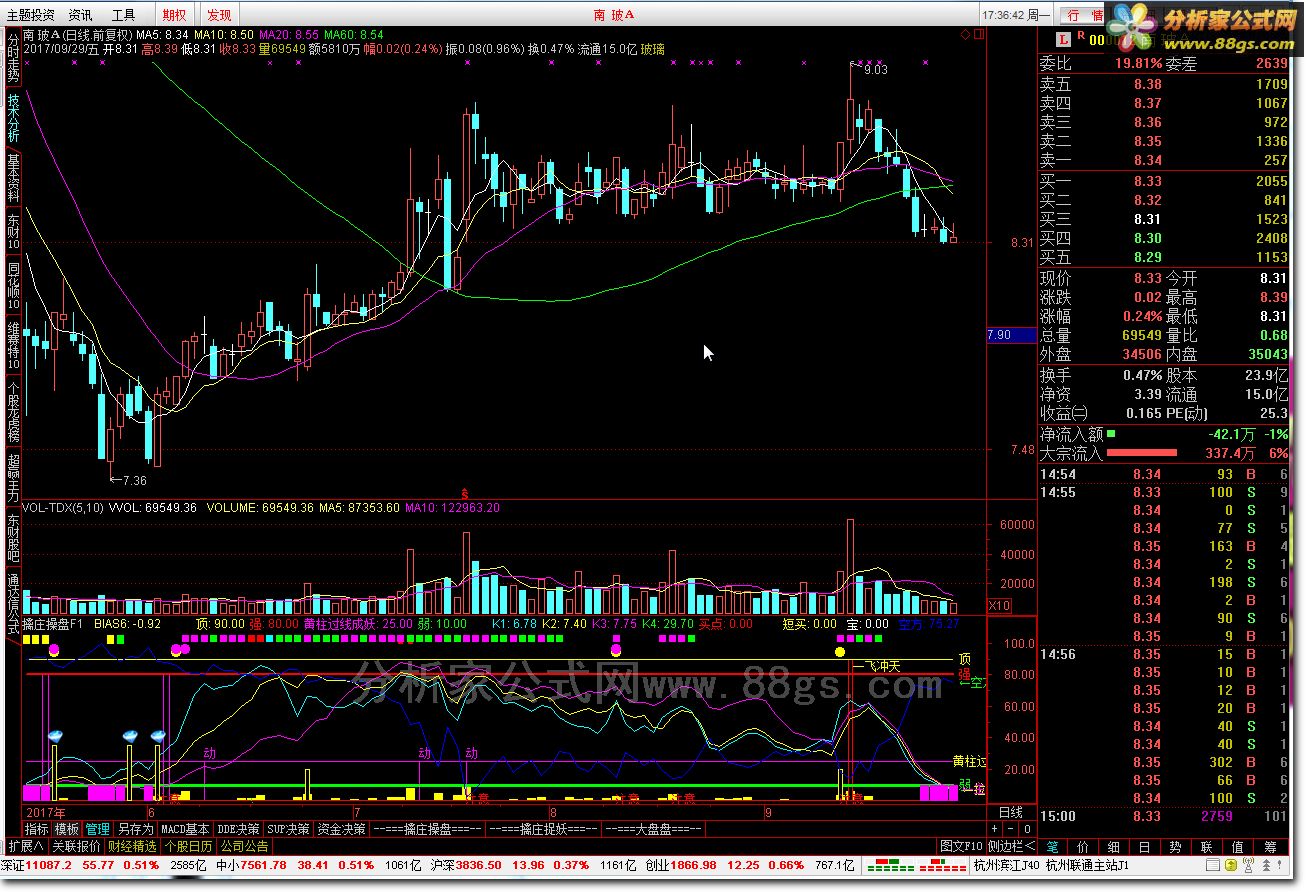Image resolution: width=1306 pixels, height=892 pixels.
Task: Select the SUP决策 indicator template
Action: click(x=289, y=830)
